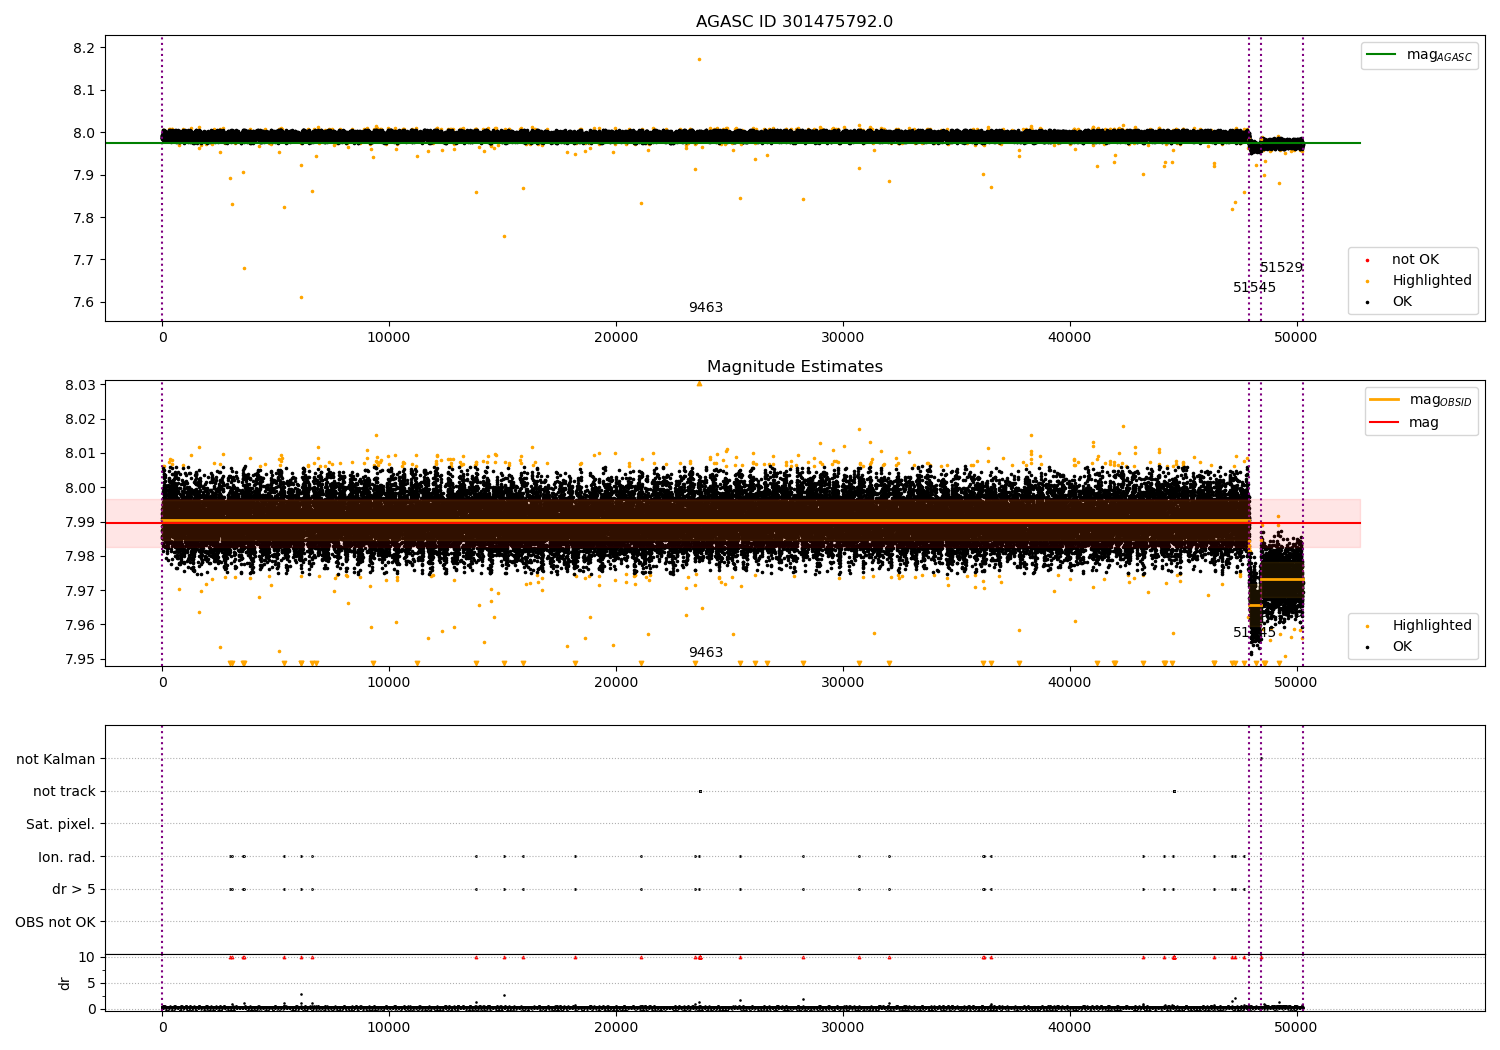
Task: Click the '8.03' y-tick in middle plot
Action: click(80, 385)
